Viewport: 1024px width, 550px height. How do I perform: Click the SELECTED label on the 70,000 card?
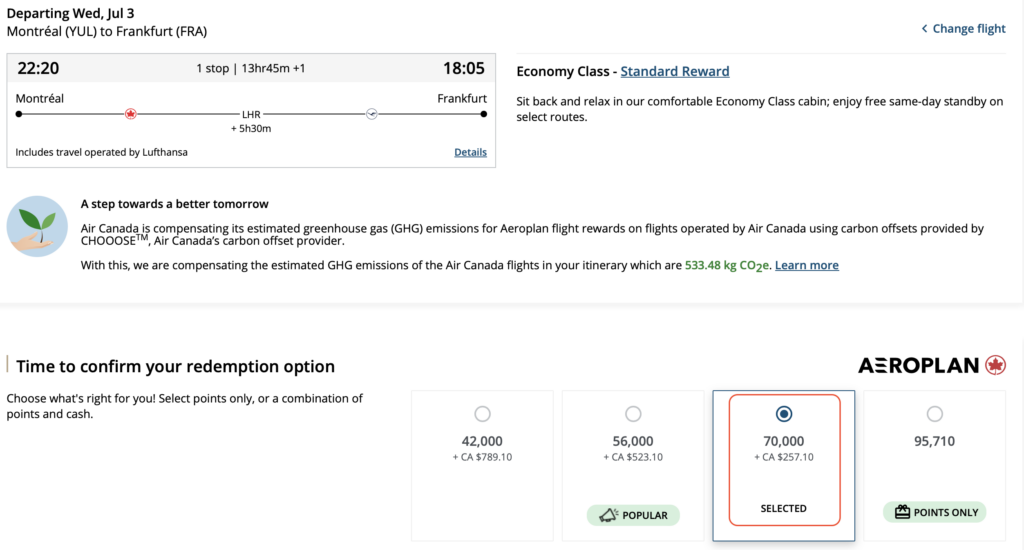(x=784, y=508)
